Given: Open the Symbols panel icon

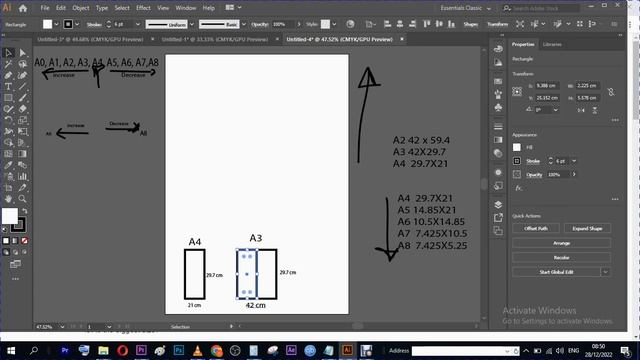Looking at the screenshot, I should coord(498,107).
